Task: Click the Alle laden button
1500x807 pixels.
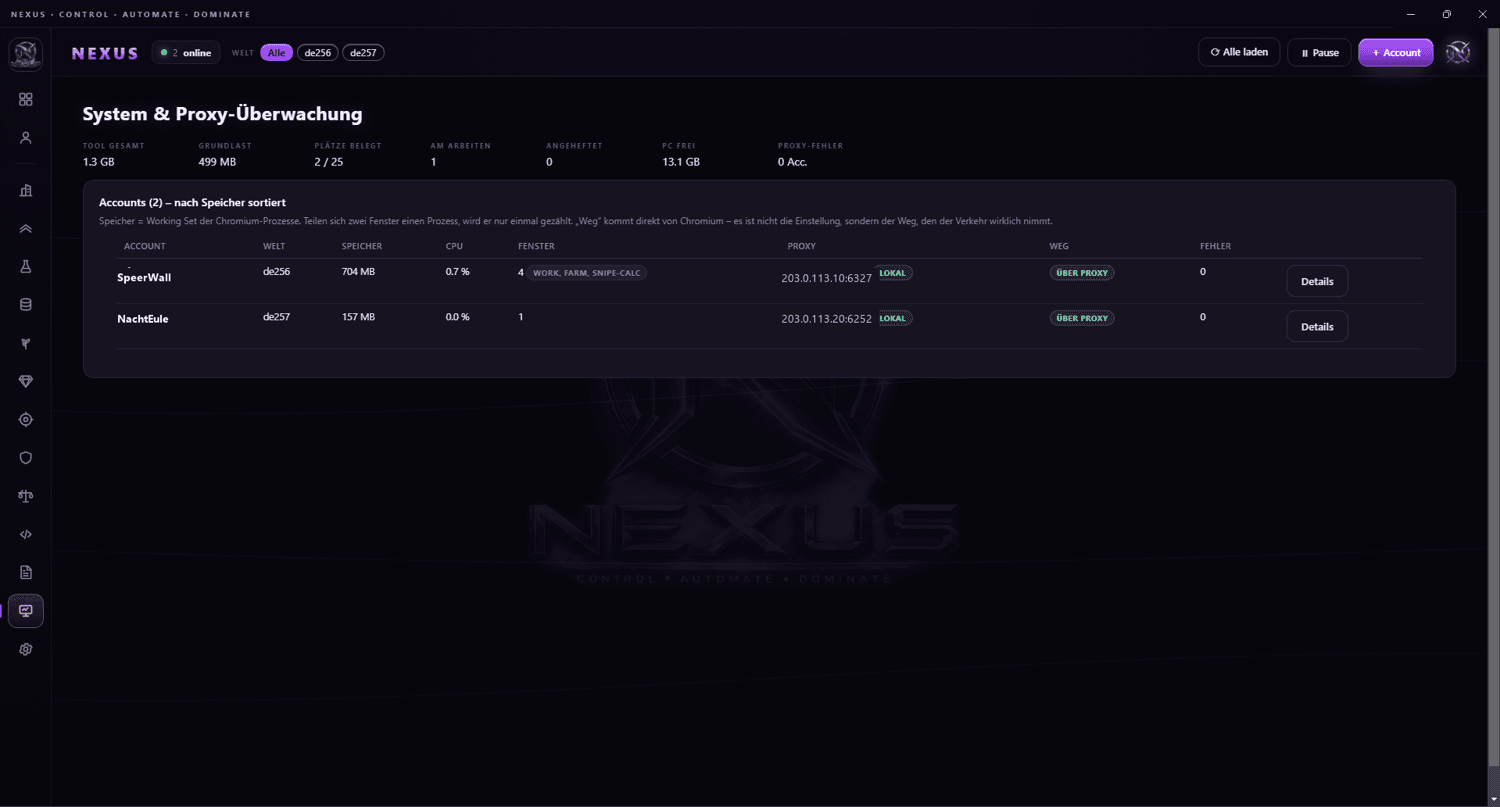Action: (1239, 52)
